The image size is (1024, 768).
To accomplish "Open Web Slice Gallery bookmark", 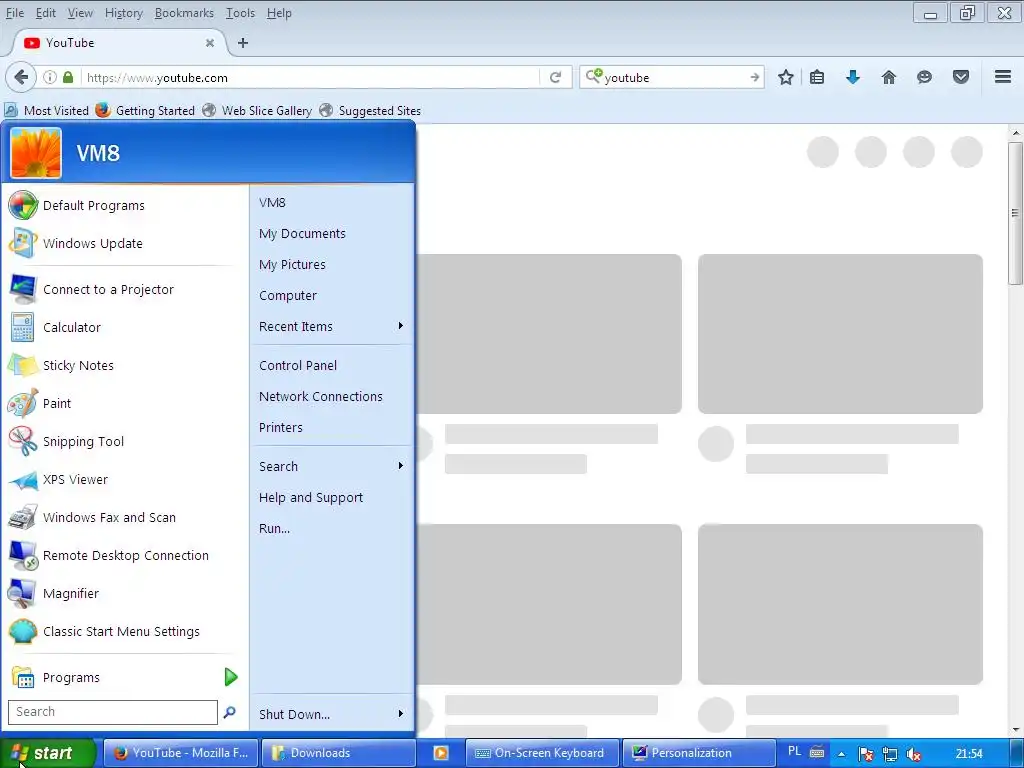I will (x=257, y=110).
